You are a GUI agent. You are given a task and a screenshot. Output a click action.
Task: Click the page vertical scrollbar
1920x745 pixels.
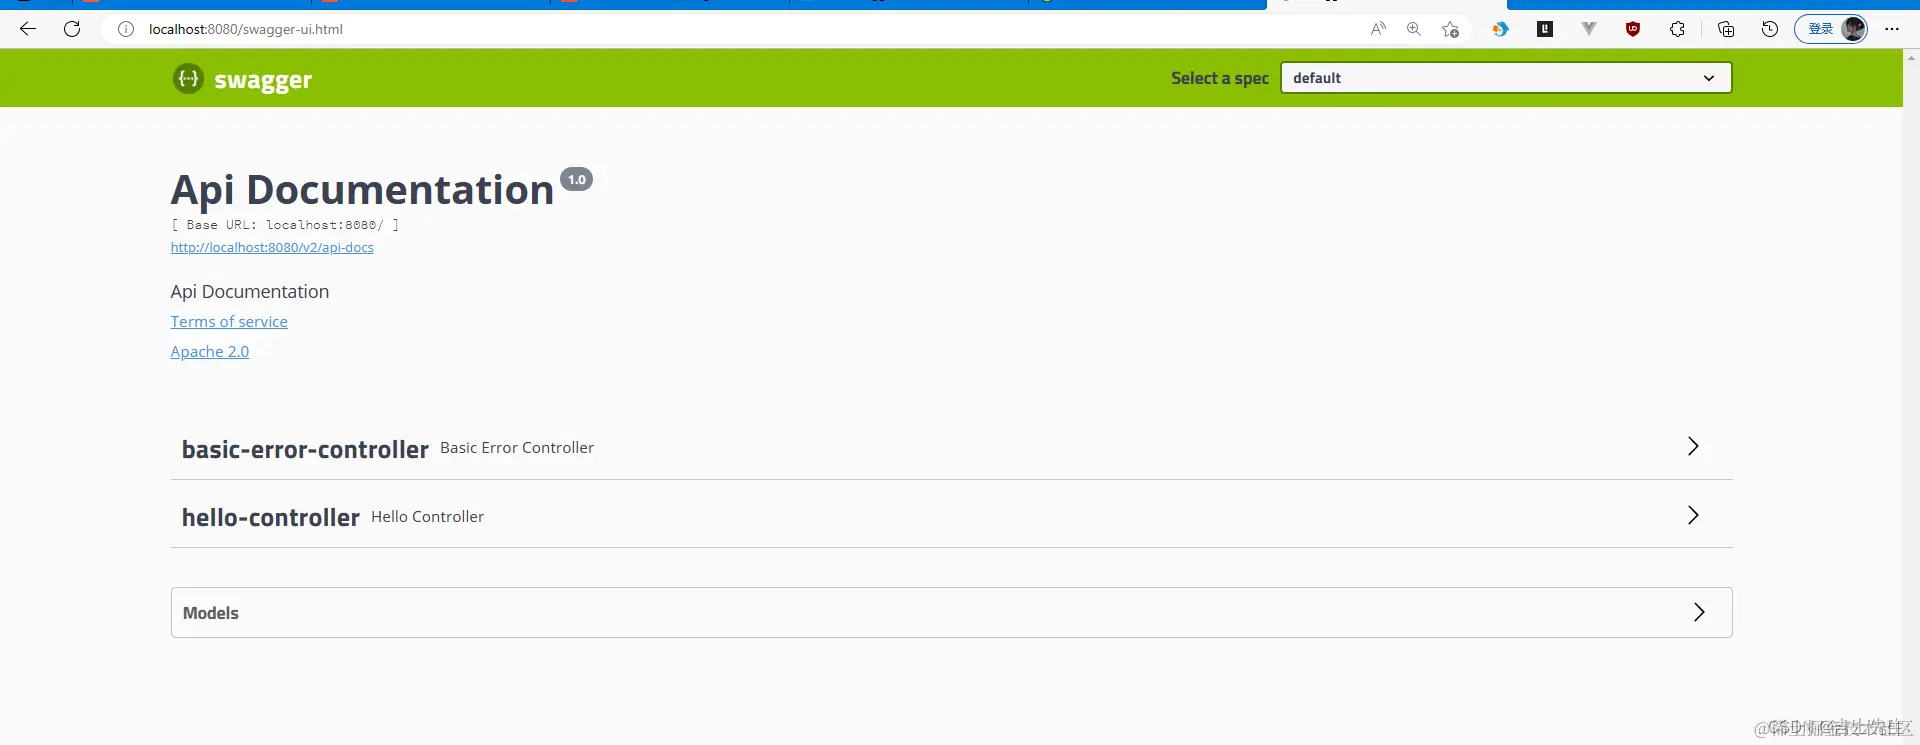coord(1911,396)
